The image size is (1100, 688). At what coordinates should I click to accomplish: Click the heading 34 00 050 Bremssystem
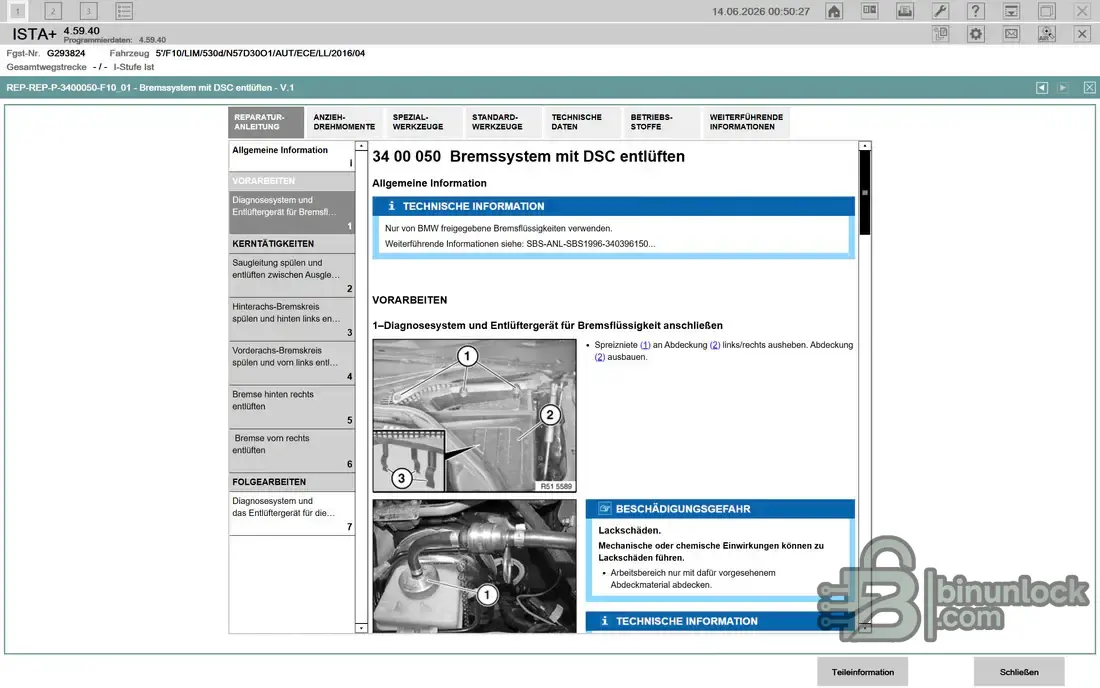click(528, 156)
